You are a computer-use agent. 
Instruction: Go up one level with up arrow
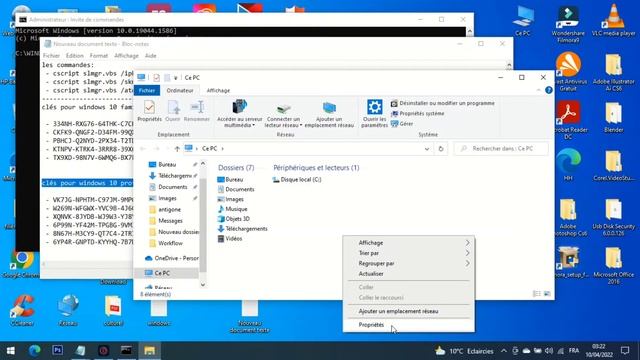coord(177,149)
